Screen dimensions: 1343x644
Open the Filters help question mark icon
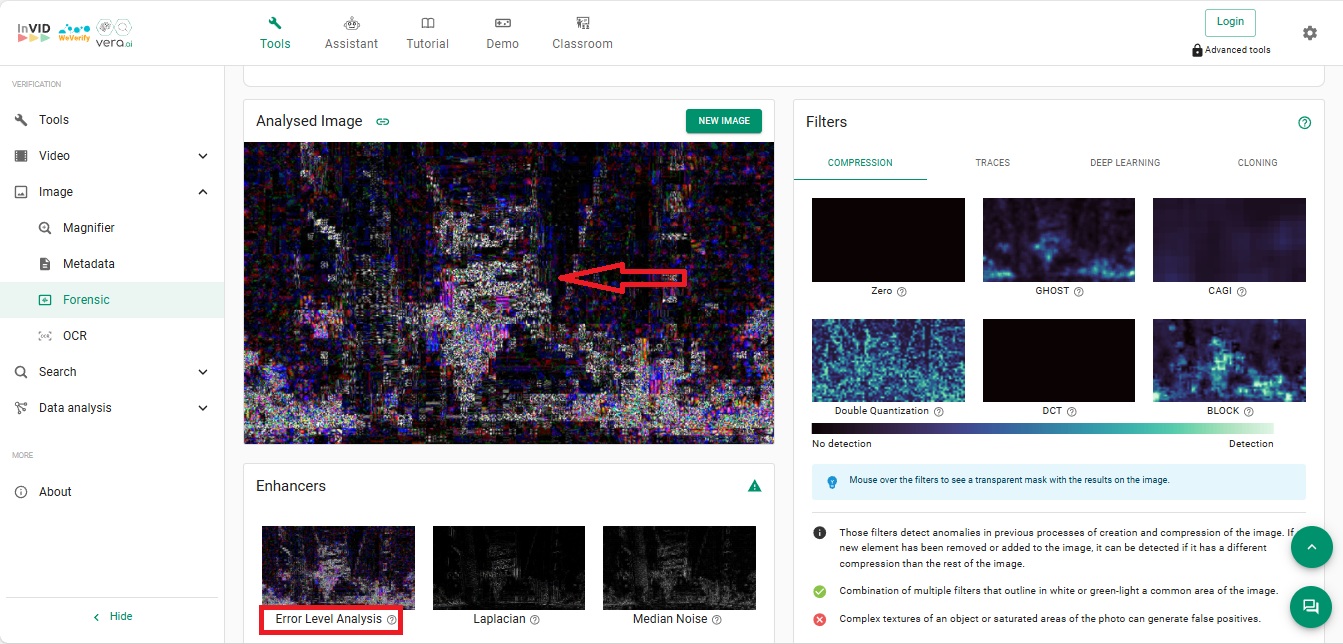click(1304, 123)
